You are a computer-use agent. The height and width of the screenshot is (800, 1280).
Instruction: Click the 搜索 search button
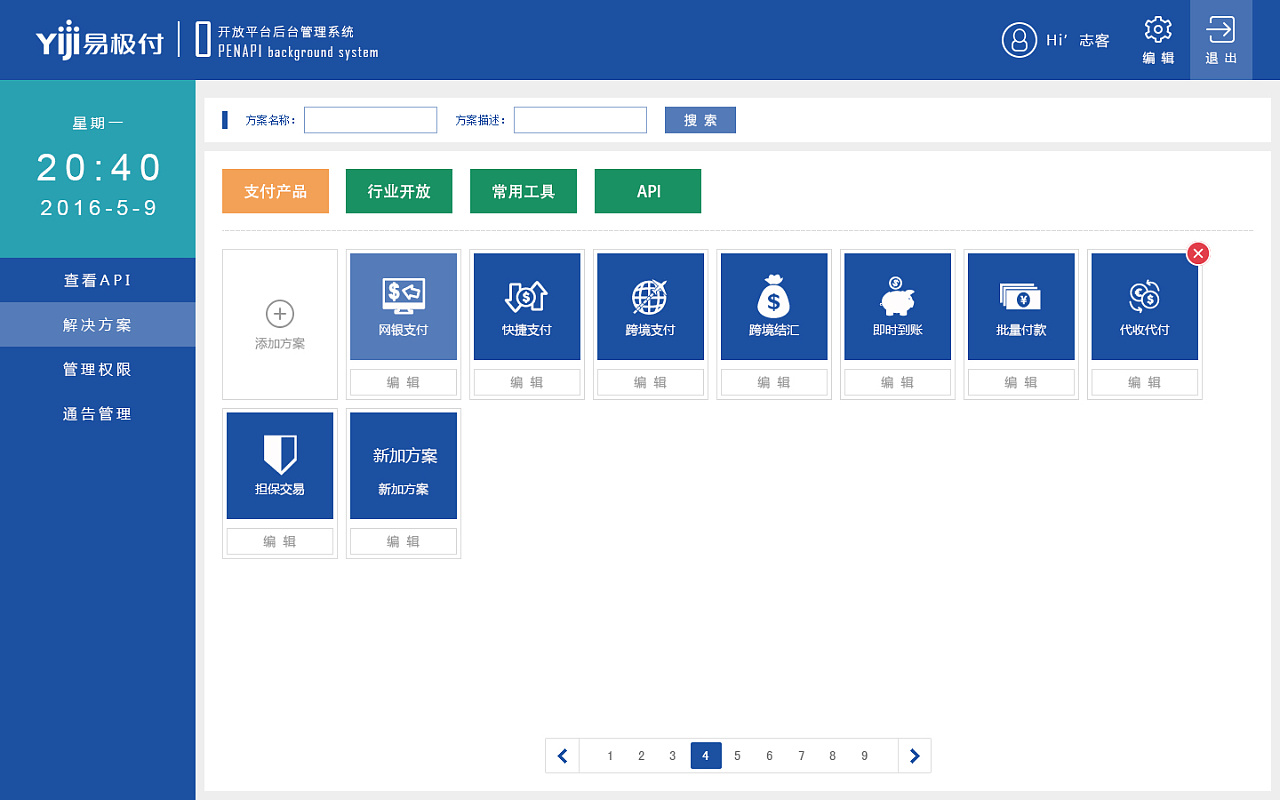click(x=700, y=120)
